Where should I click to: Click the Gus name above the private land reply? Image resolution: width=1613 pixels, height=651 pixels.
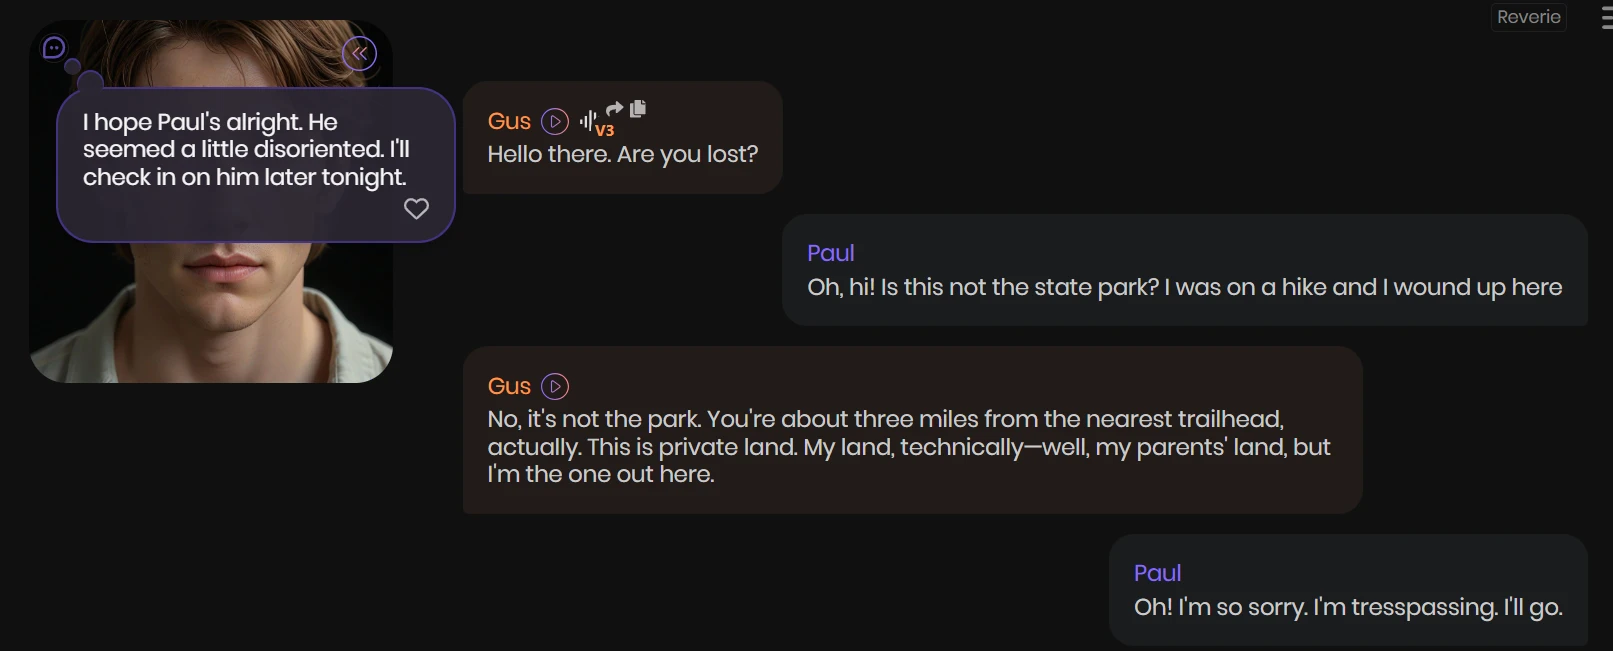509,387
